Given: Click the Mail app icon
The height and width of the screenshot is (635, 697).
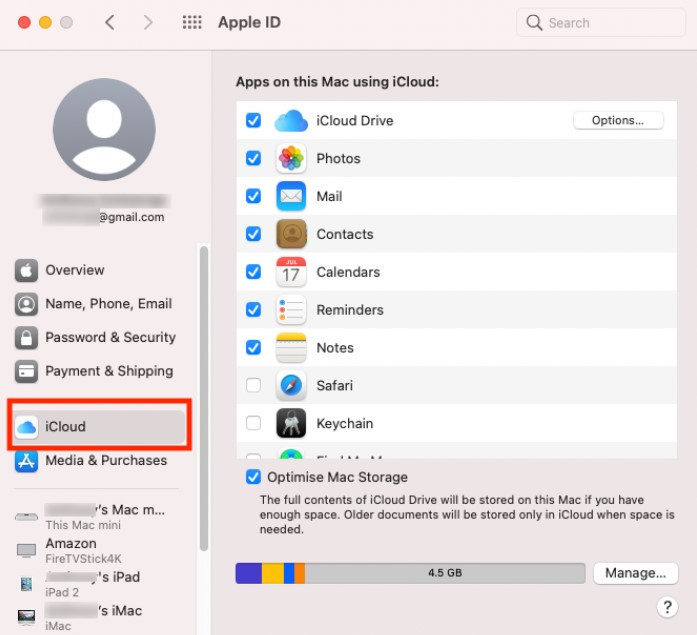Looking at the screenshot, I should pos(291,196).
